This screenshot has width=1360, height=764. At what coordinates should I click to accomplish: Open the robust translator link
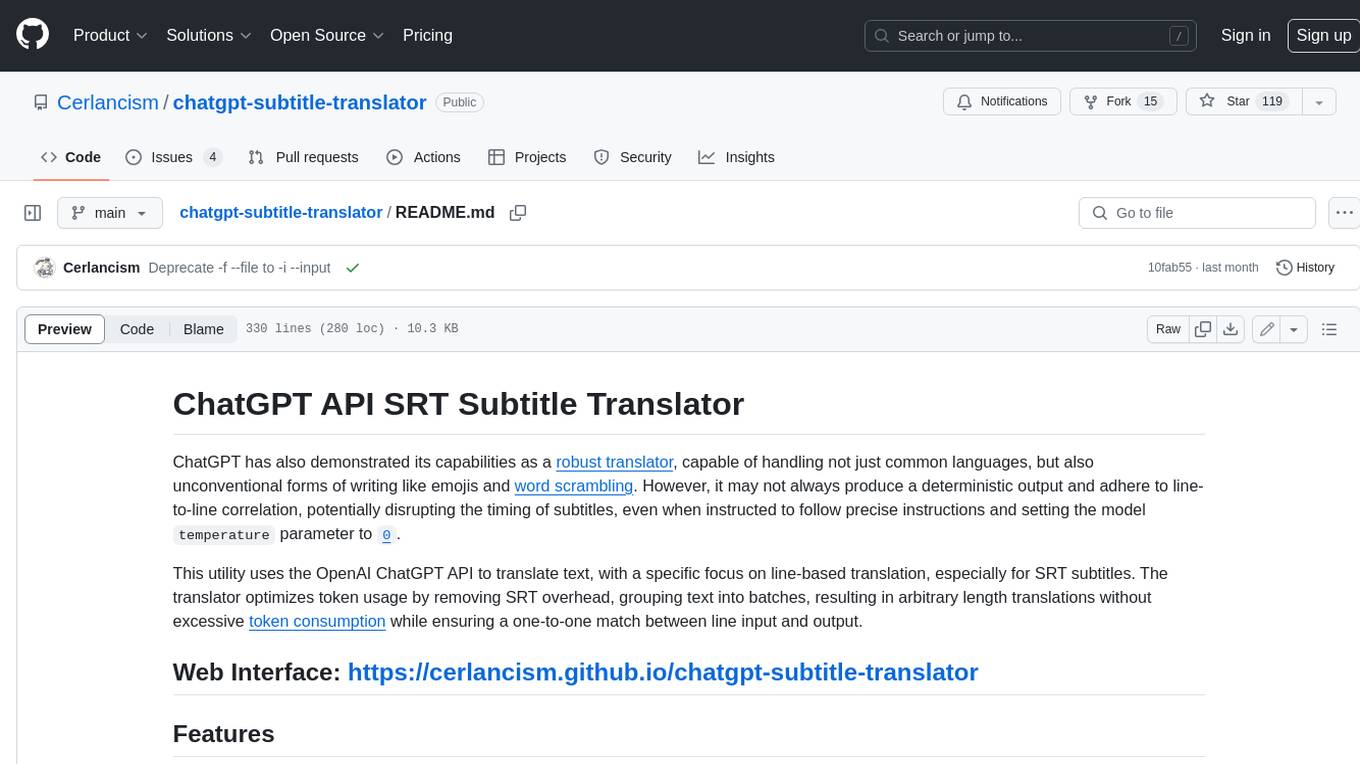tap(614, 462)
